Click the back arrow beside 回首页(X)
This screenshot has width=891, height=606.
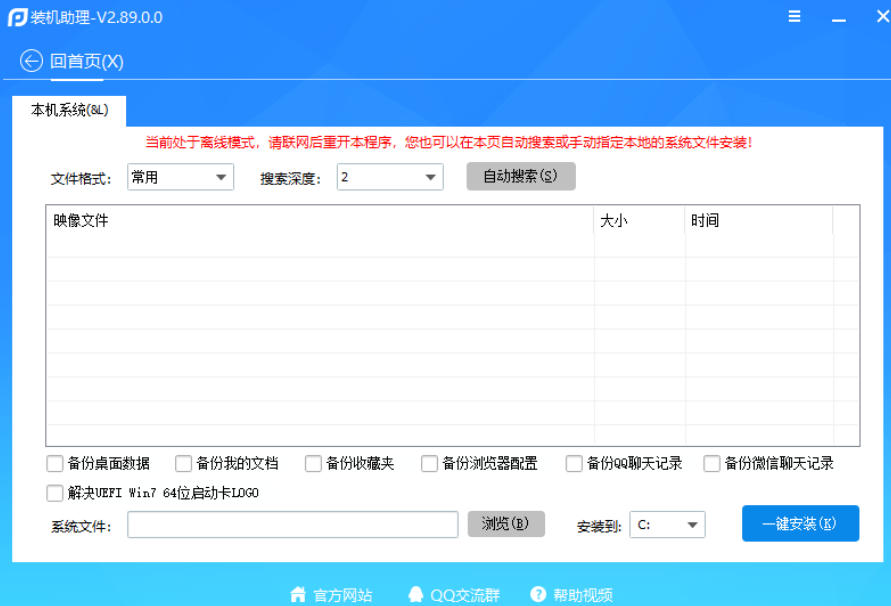[x=30, y=61]
